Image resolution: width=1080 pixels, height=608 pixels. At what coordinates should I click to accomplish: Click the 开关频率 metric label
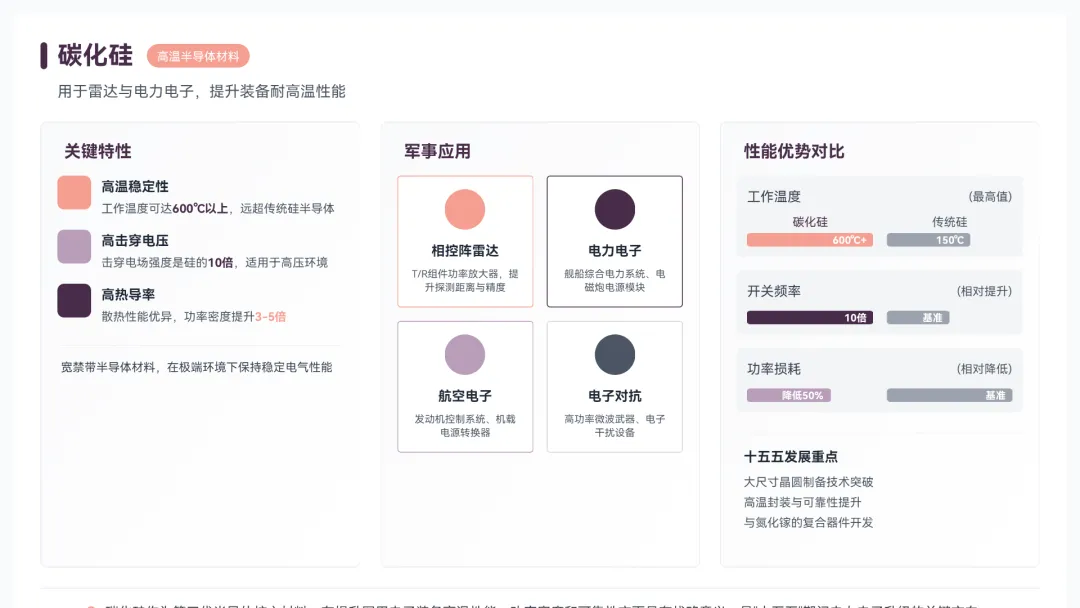pos(774,291)
